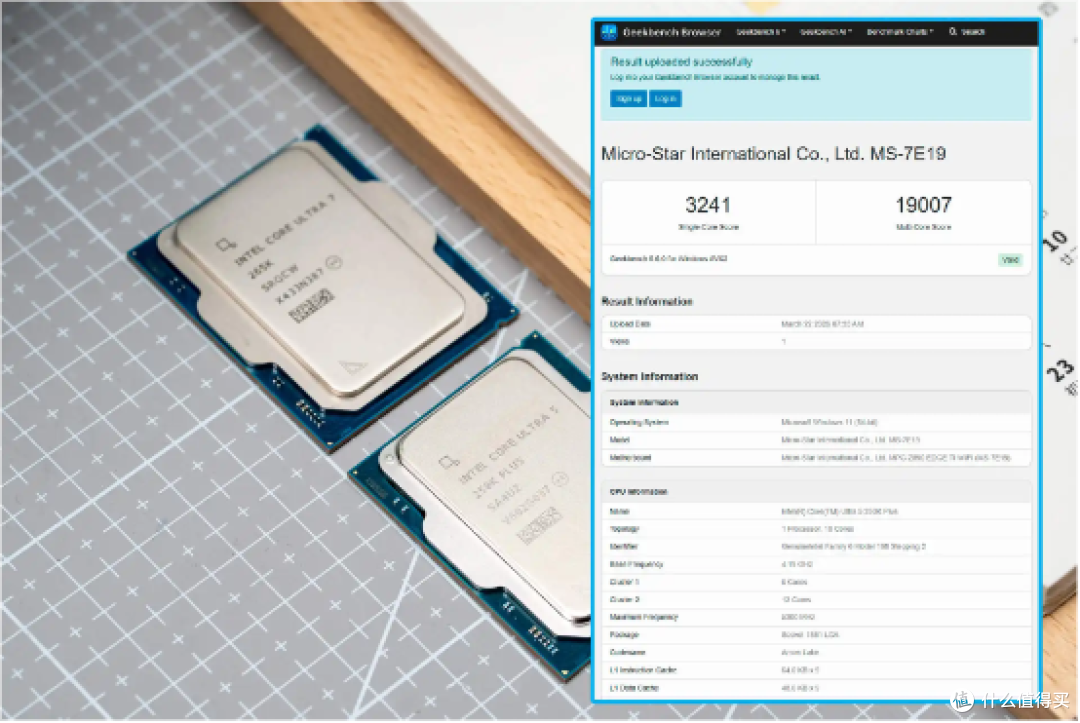Viewport: 1080px width, 723px height.
Task: Click the CPU Name row value
Action: point(840,512)
